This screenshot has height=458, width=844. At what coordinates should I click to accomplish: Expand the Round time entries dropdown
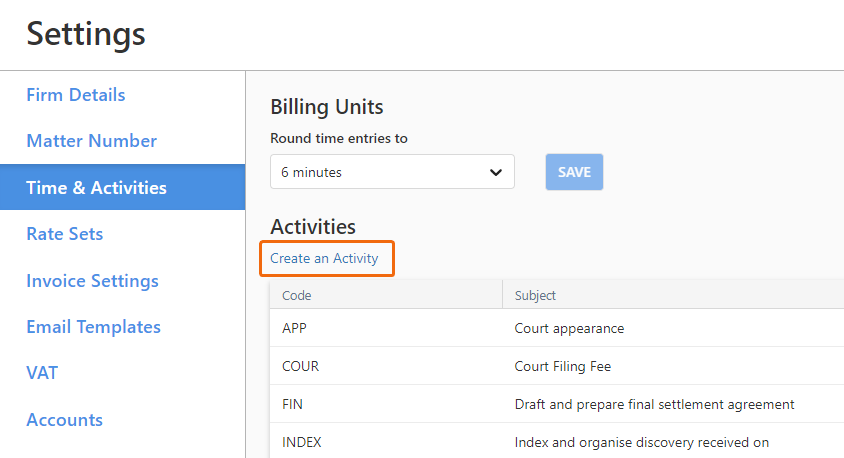392,172
